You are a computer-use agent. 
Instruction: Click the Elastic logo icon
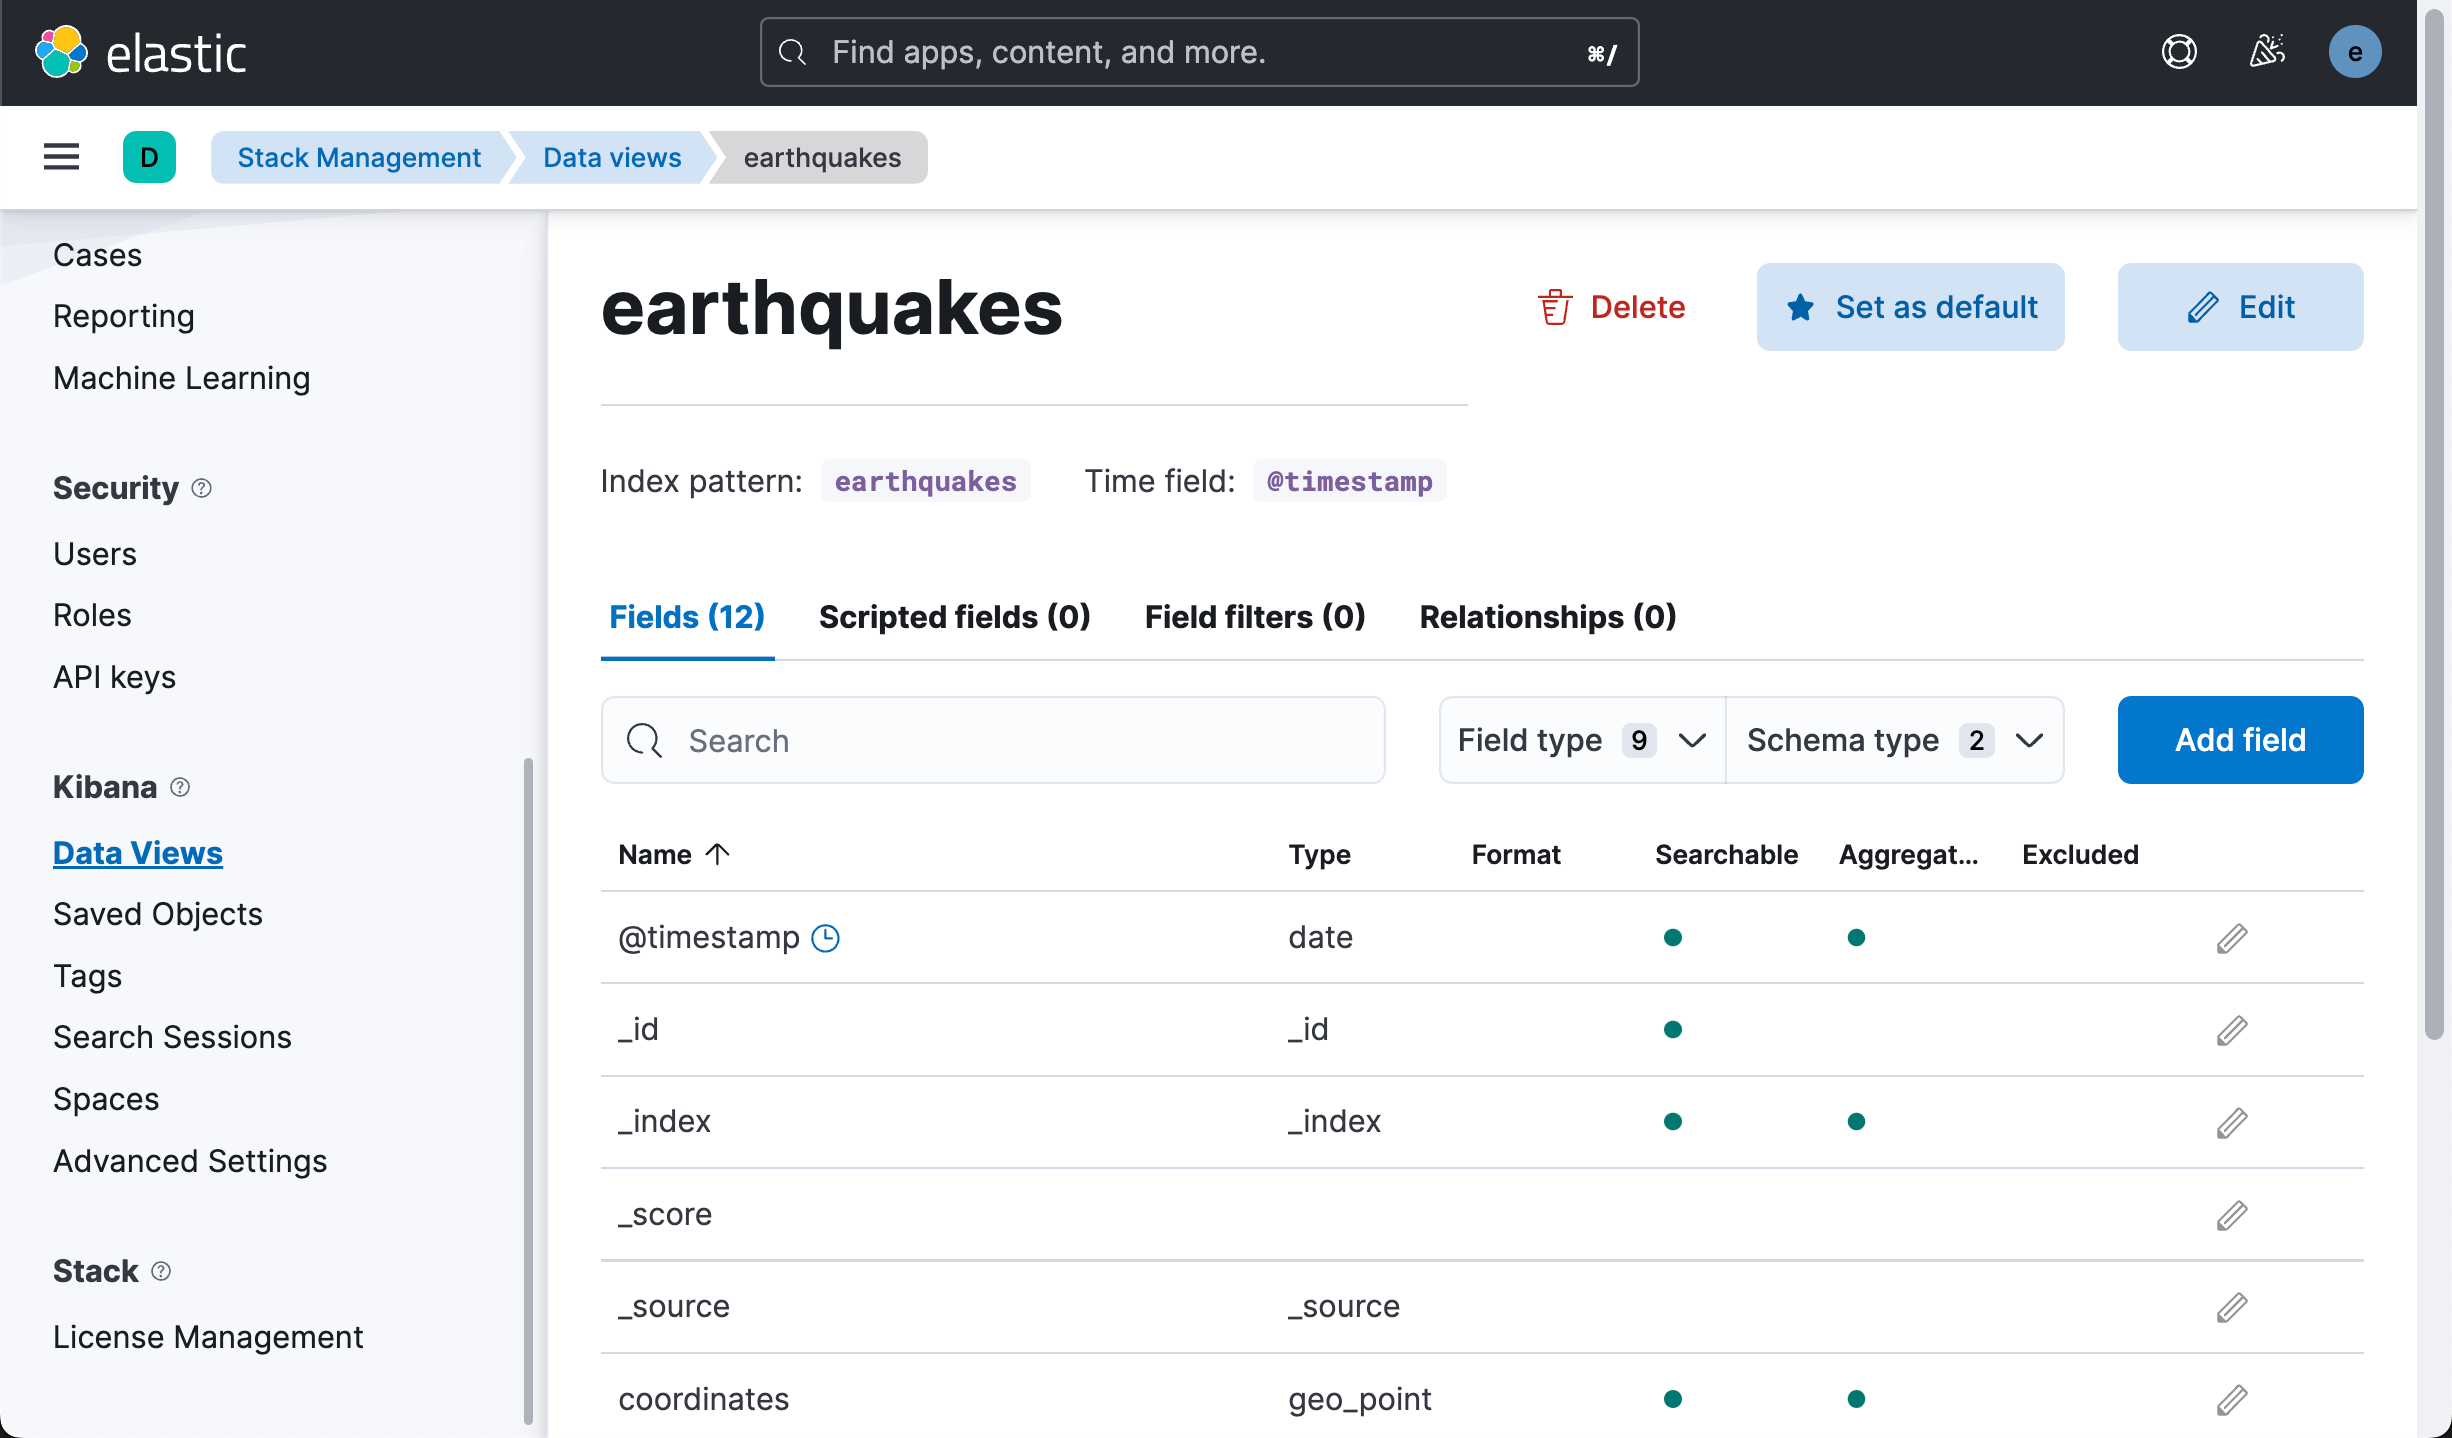point(61,52)
